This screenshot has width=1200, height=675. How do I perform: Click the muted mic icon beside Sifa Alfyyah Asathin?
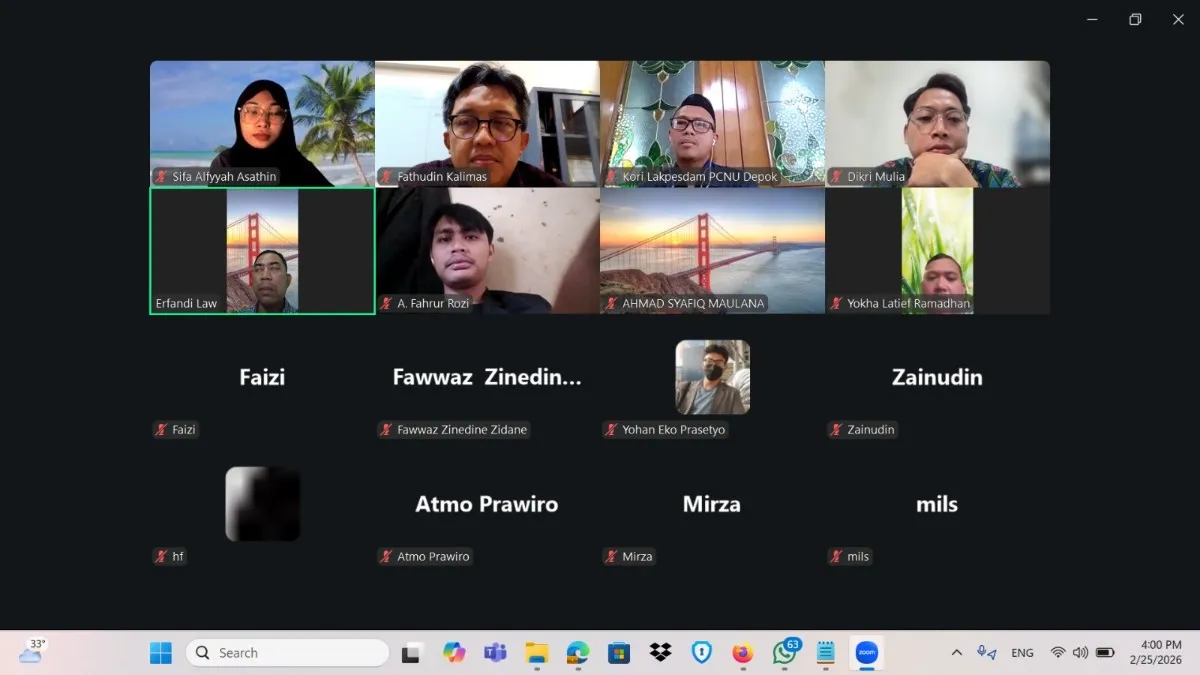coord(161,177)
